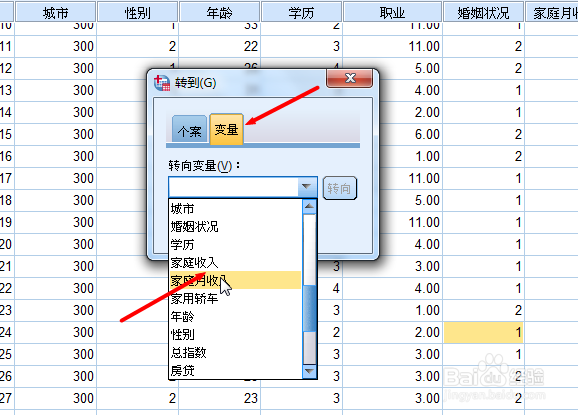The image size is (578, 415).
Task: Choose 学历 from the variable list
Action: (x=235, y=244)
